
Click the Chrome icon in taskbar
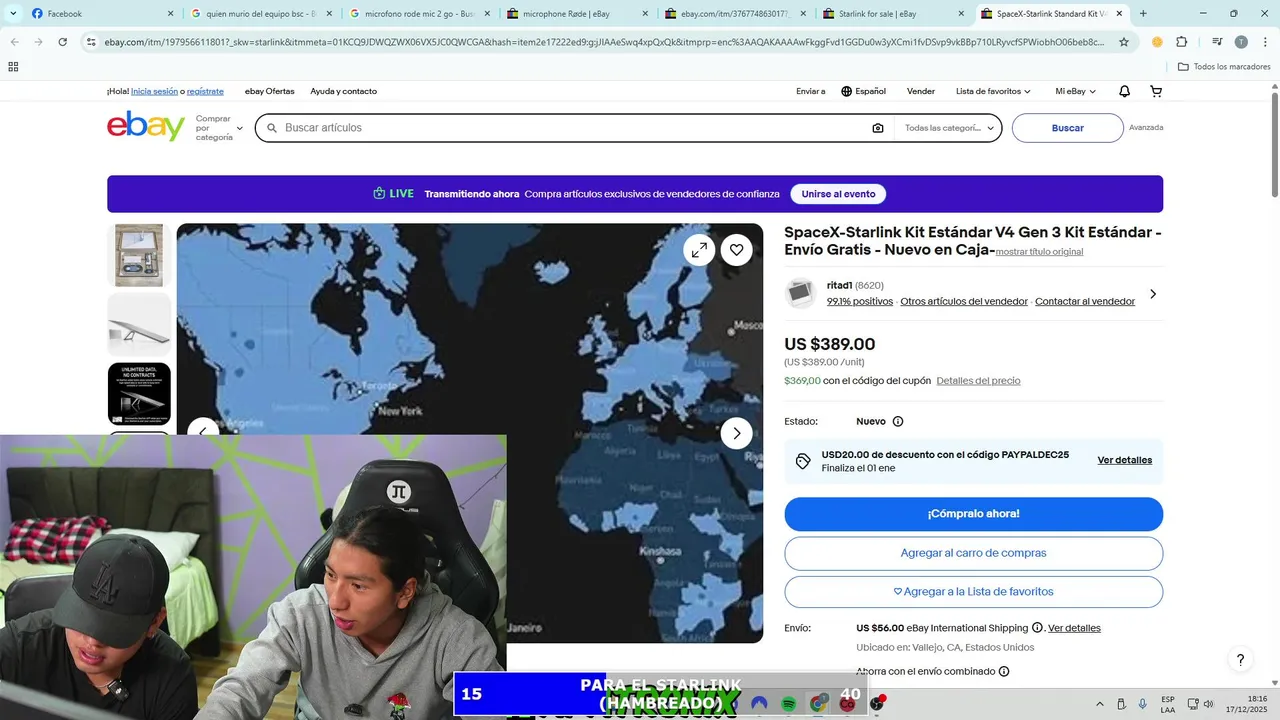(x=818, y=704)
